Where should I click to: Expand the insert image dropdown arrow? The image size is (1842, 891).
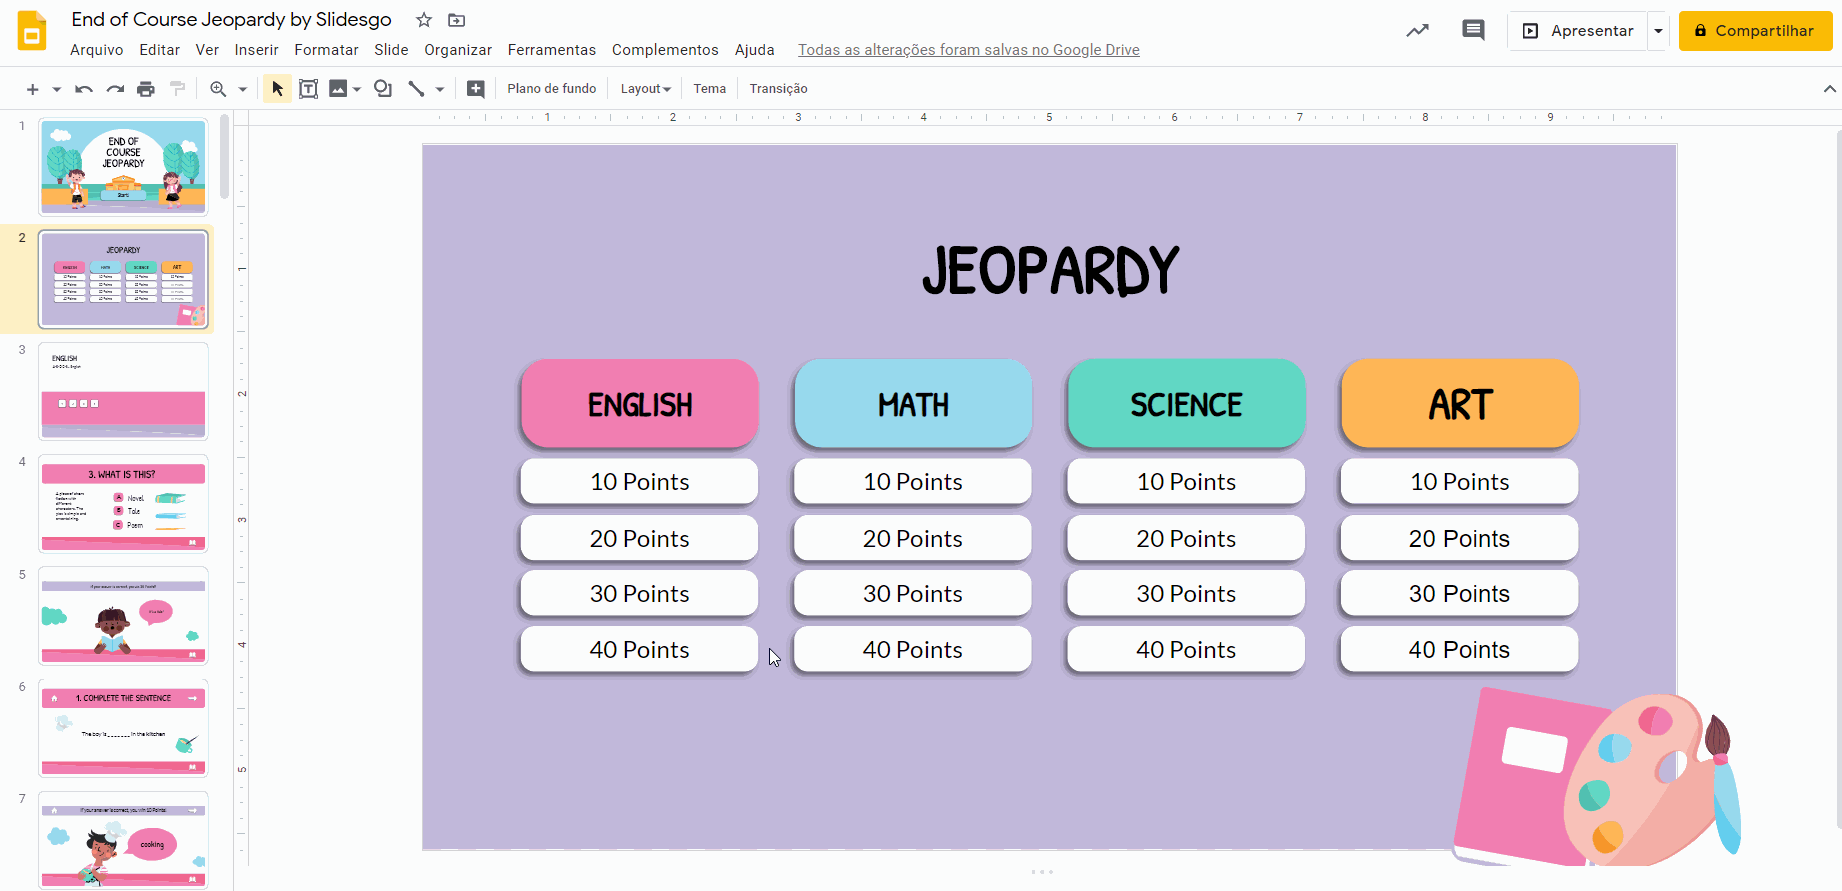pyautogui.click(x=357, y=89)
